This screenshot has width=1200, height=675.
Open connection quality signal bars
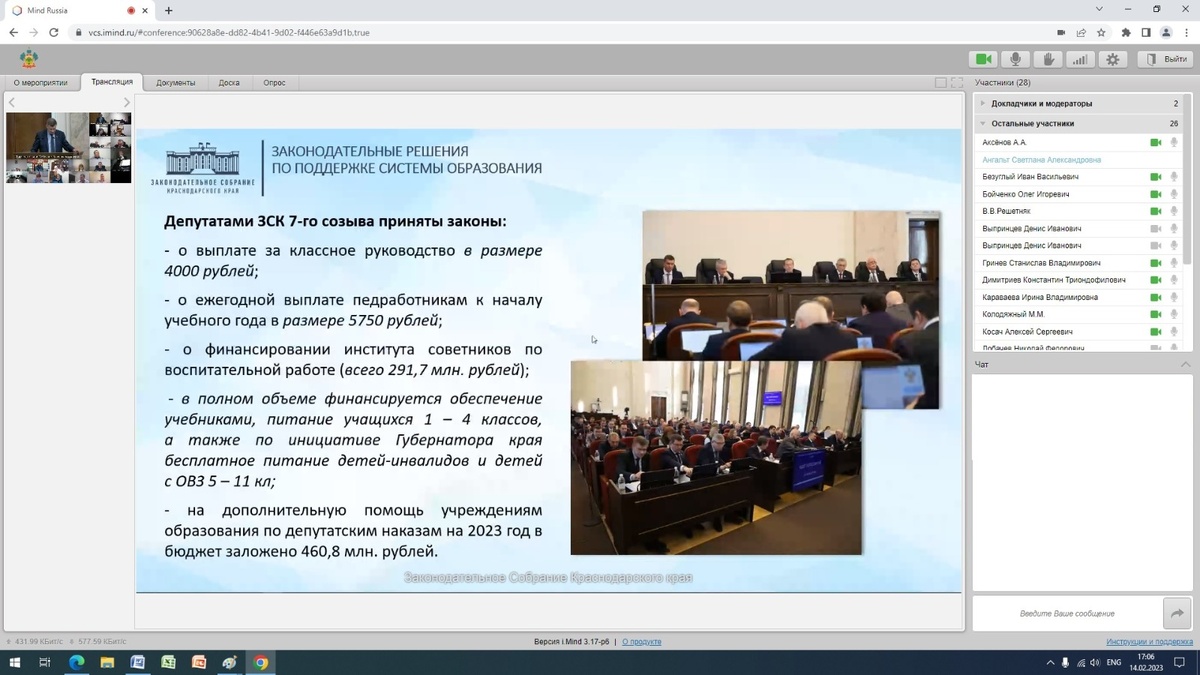[x=1080, y=59]
